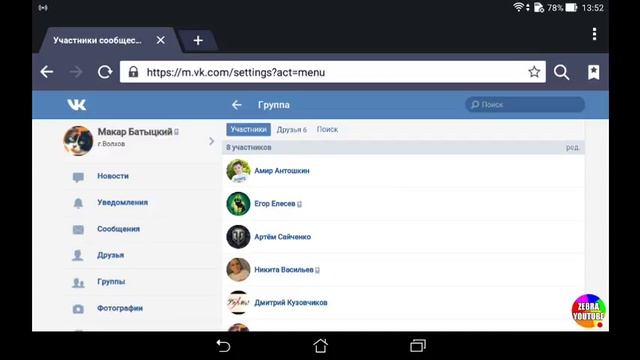Click Дмитрий Кузовчиков avatar
640x360 pixels.
pos(238,302)
